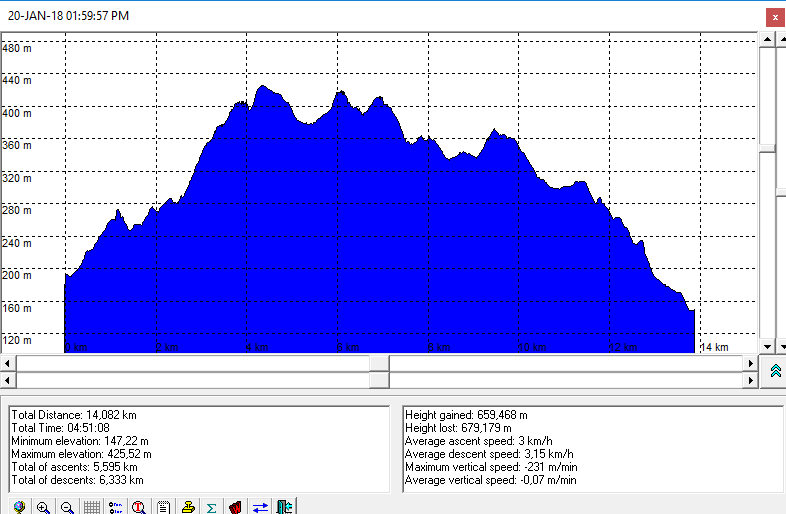Viewport: 786px width, 514px height.
Task: Zoom out with the minus magnifier
Action: pyautogui.click(x=67, y=507)
